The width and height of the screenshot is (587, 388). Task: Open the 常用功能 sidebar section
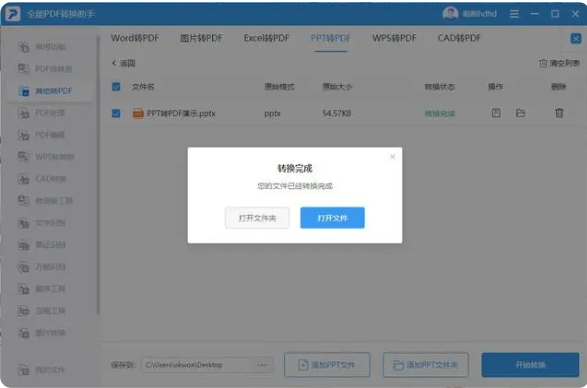42,47
